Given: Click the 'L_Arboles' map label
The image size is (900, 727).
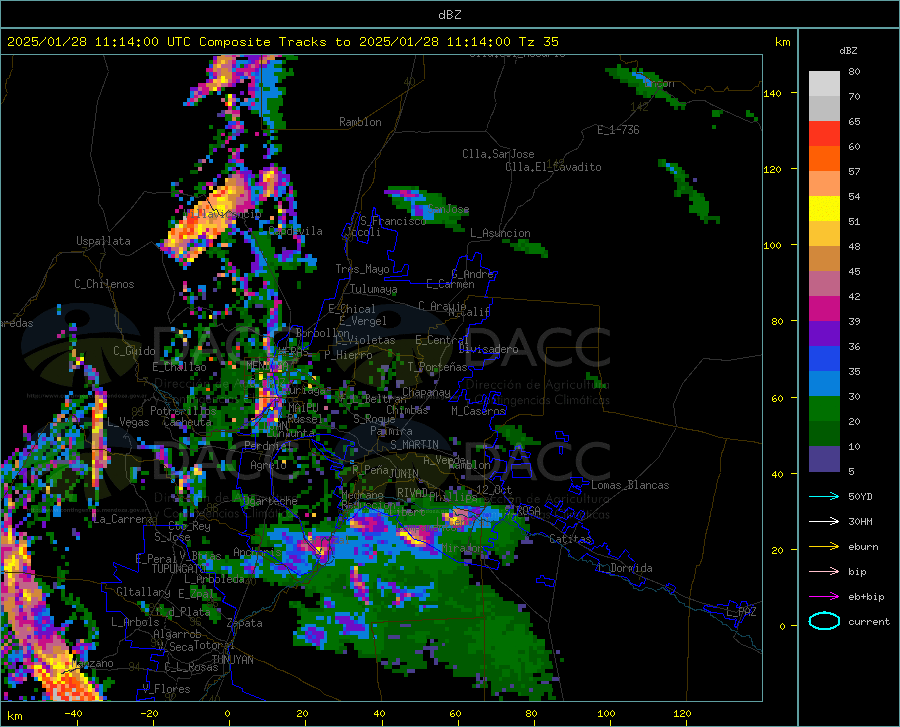Looking at the screenshot, I should pos(135,622).
